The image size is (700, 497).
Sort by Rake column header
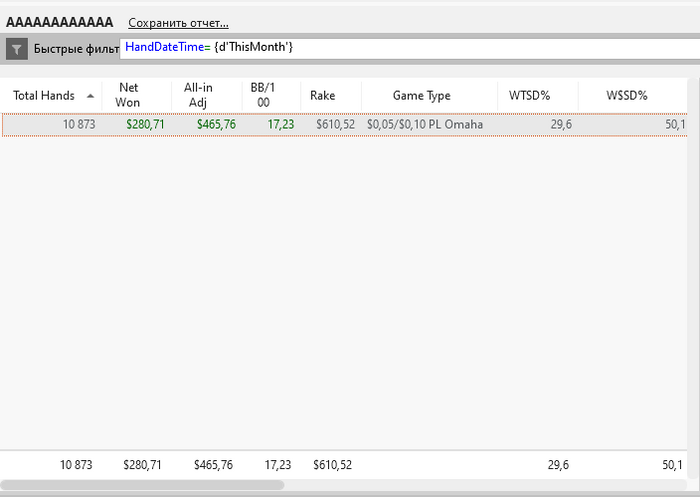point(322,95)
